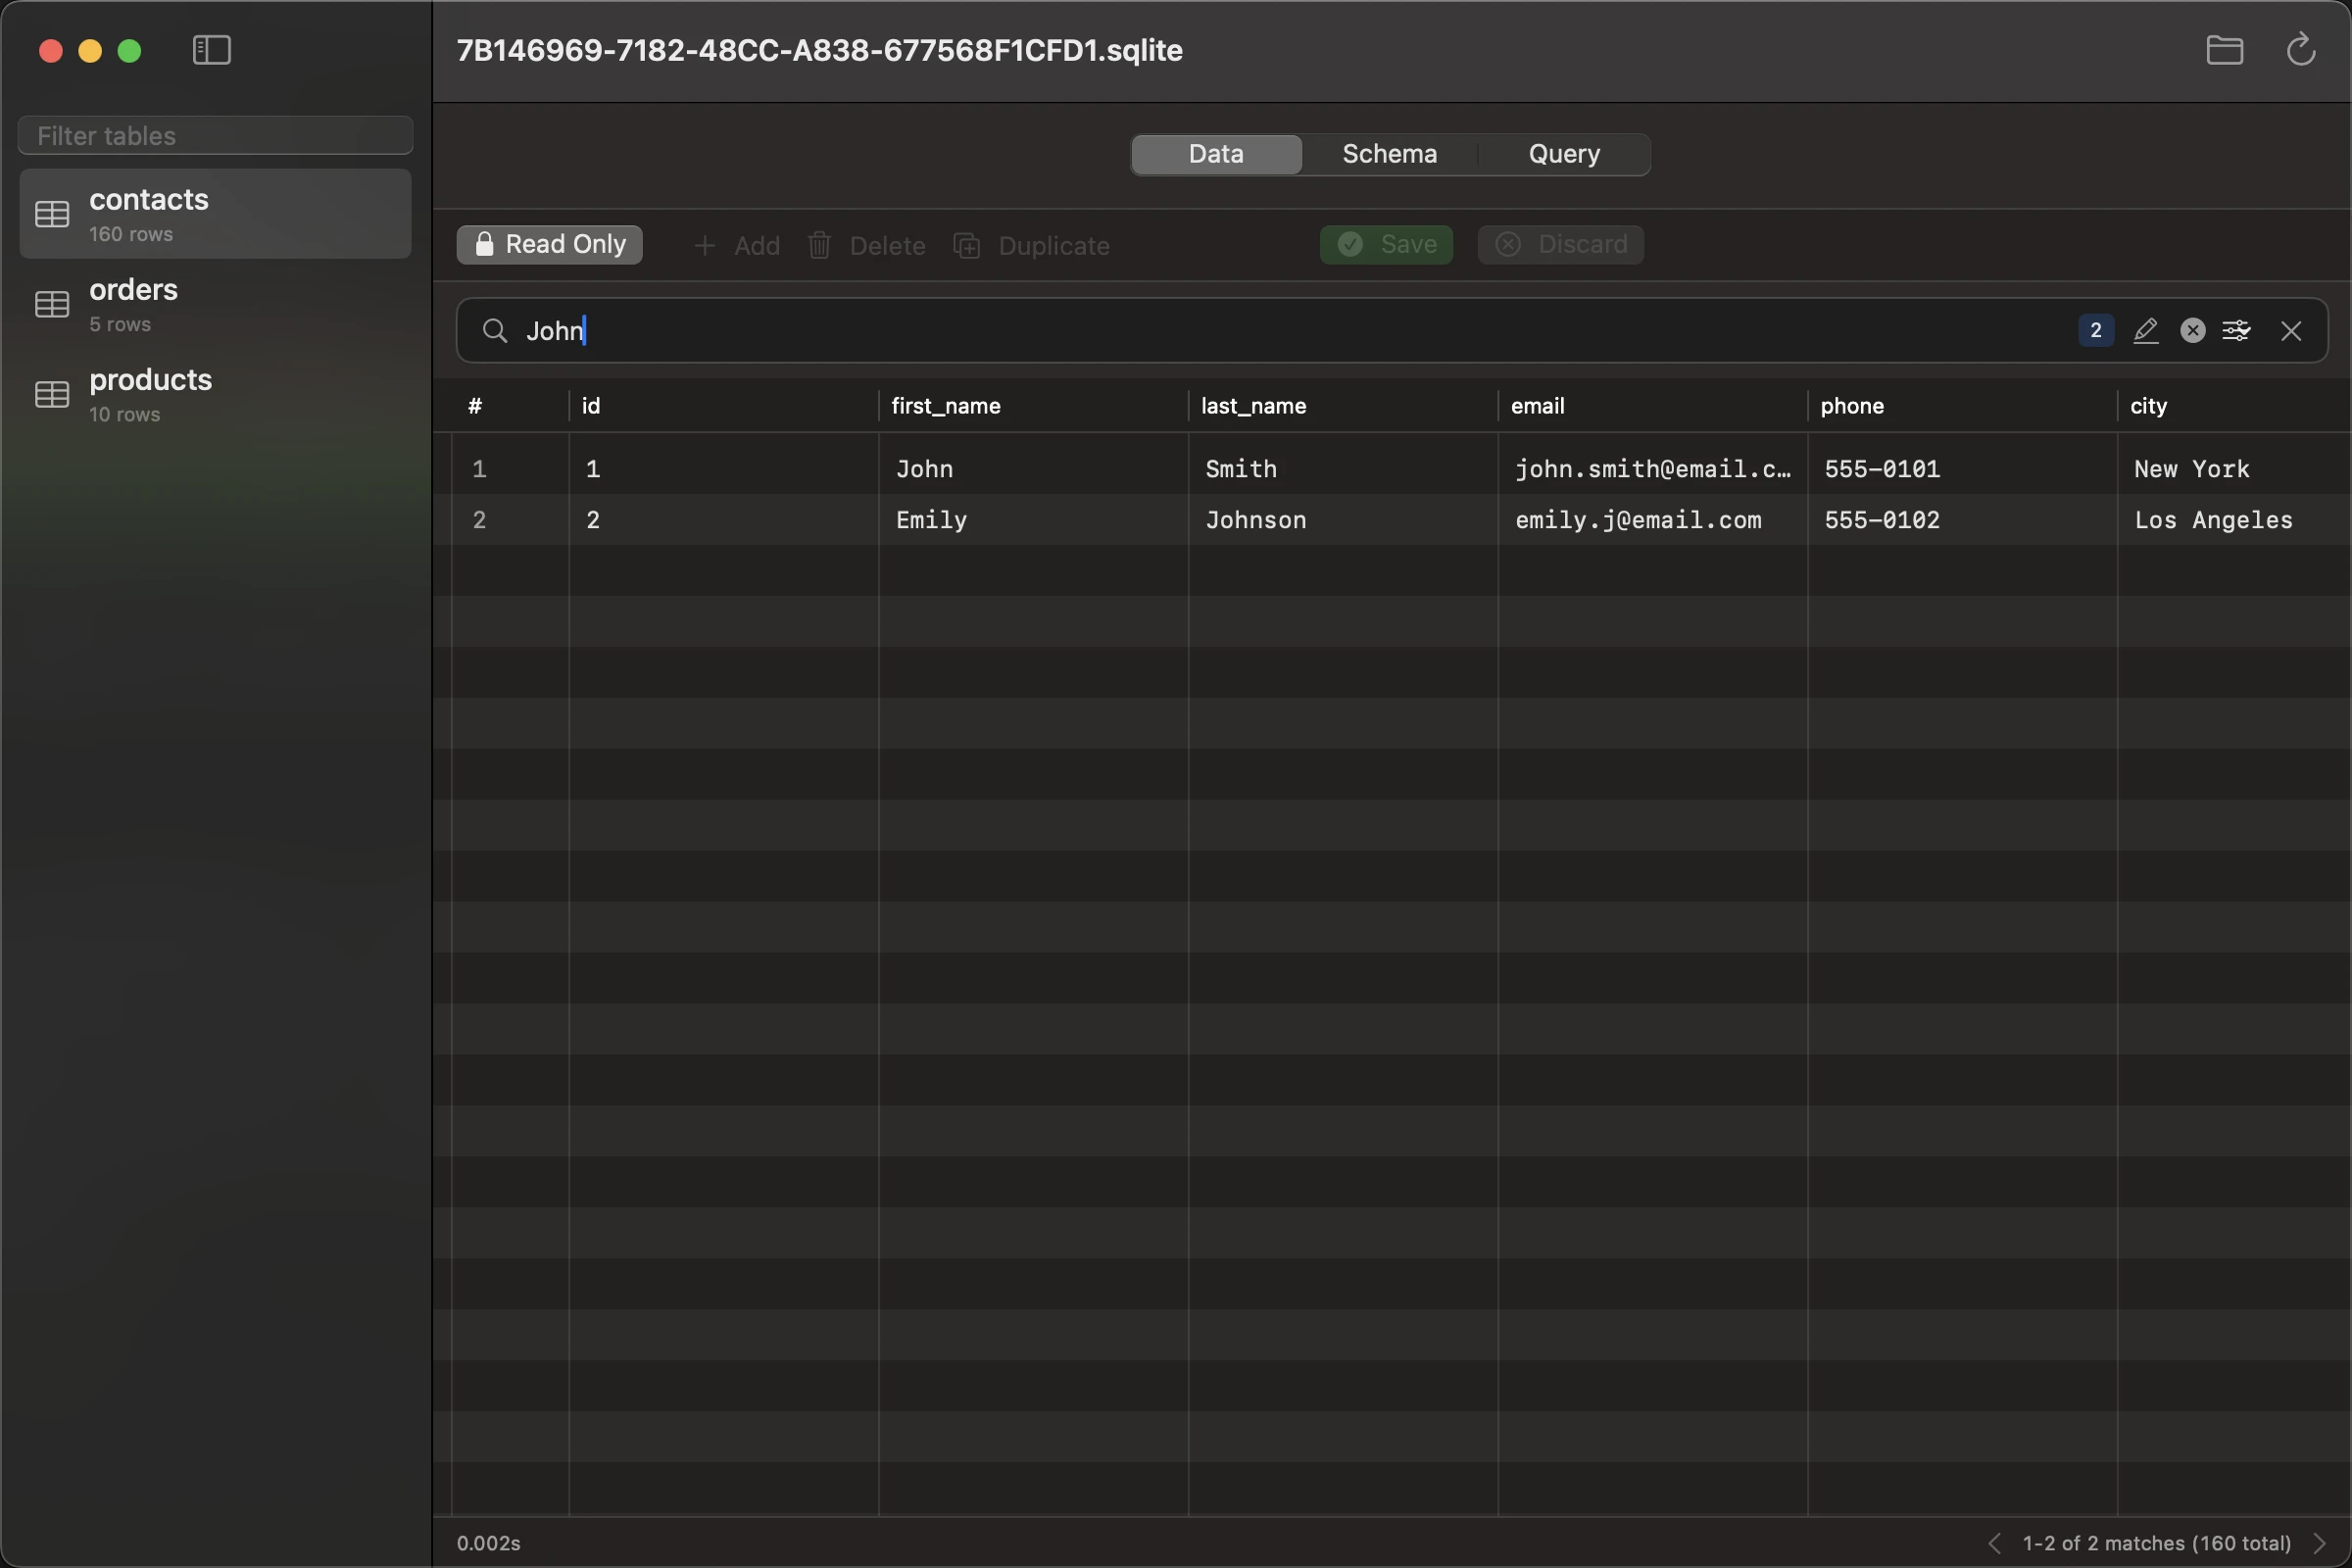Click the Filter tables input field
The width and height of the screenshot is (2352, 1568).
point(215,136)
